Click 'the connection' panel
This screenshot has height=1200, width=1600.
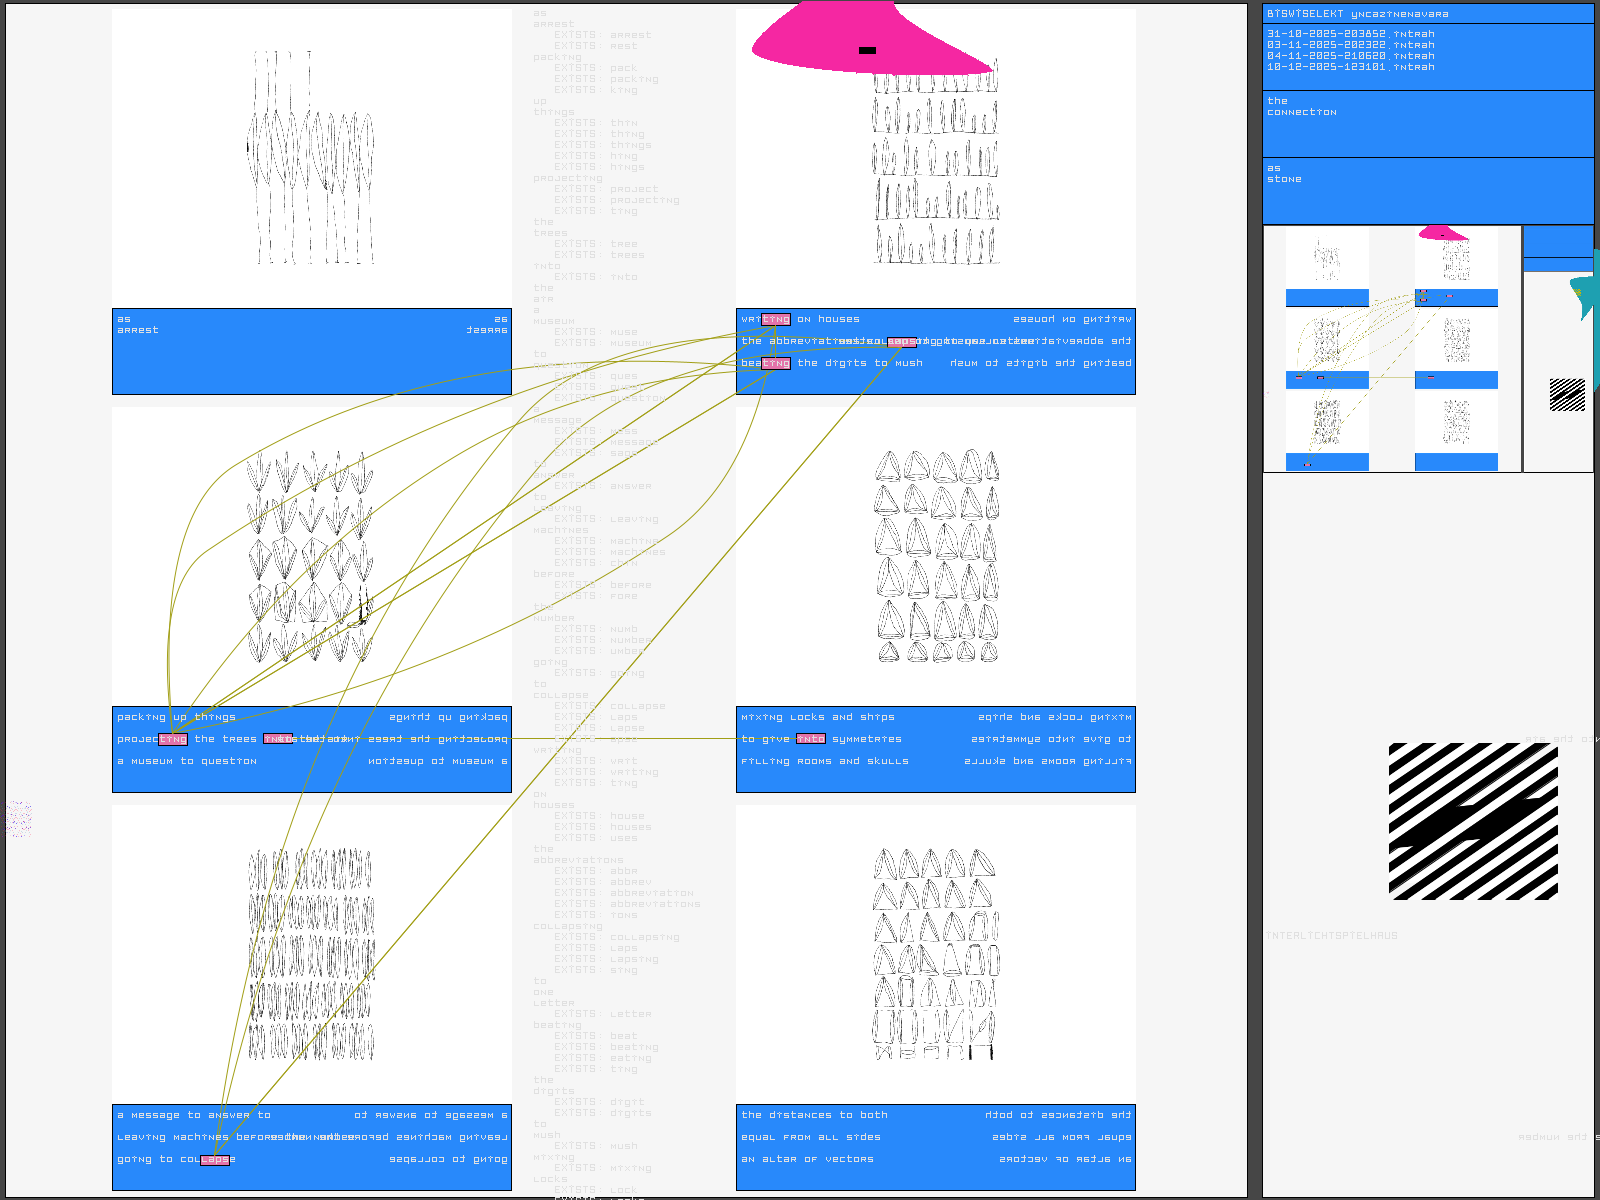coord(1427,124)
